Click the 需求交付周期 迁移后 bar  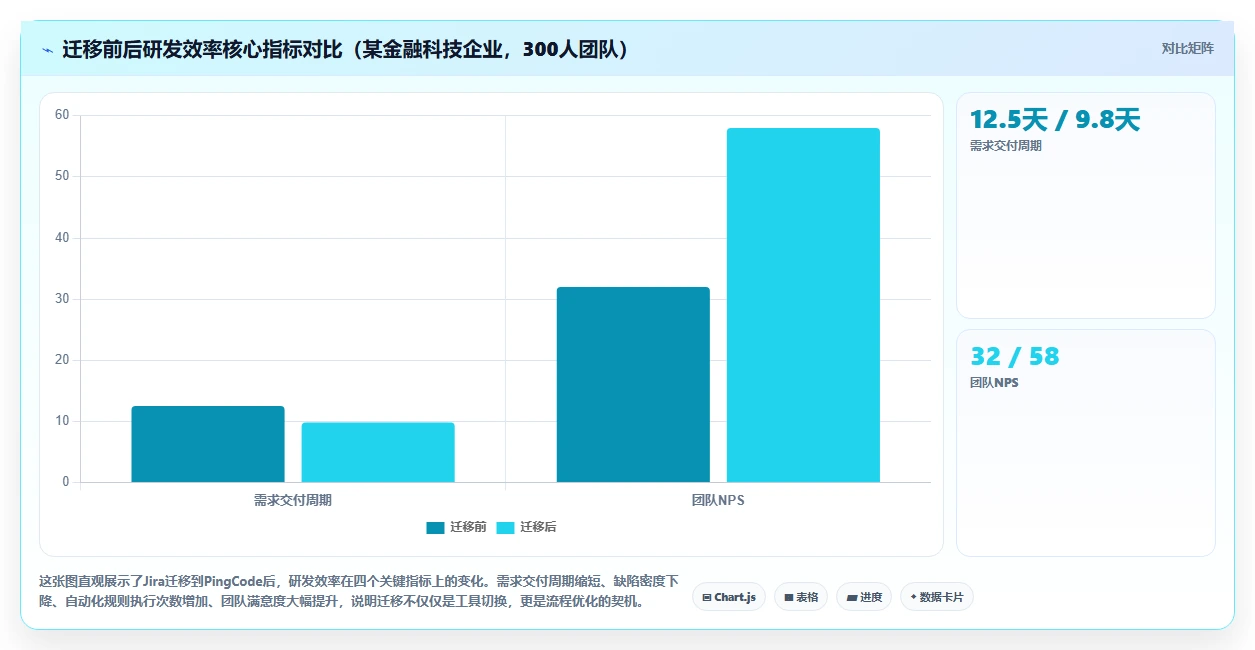(x=378, y=452)
